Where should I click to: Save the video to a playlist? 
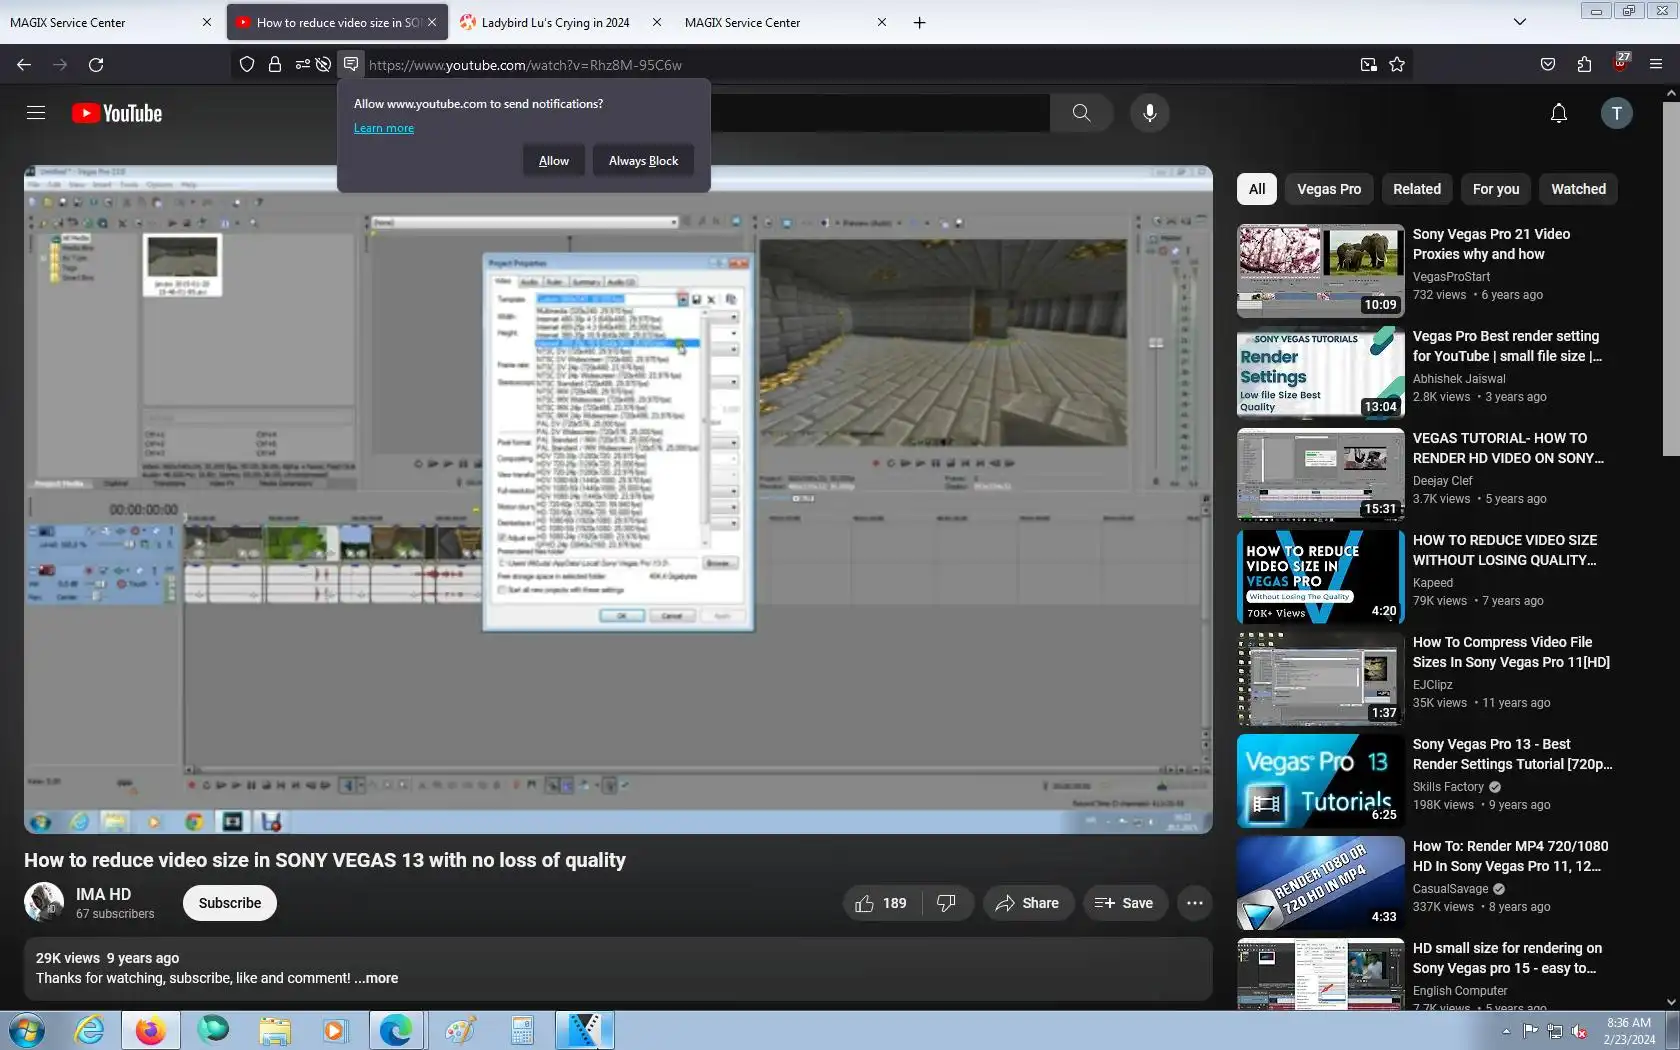(x=1125, y=903)
